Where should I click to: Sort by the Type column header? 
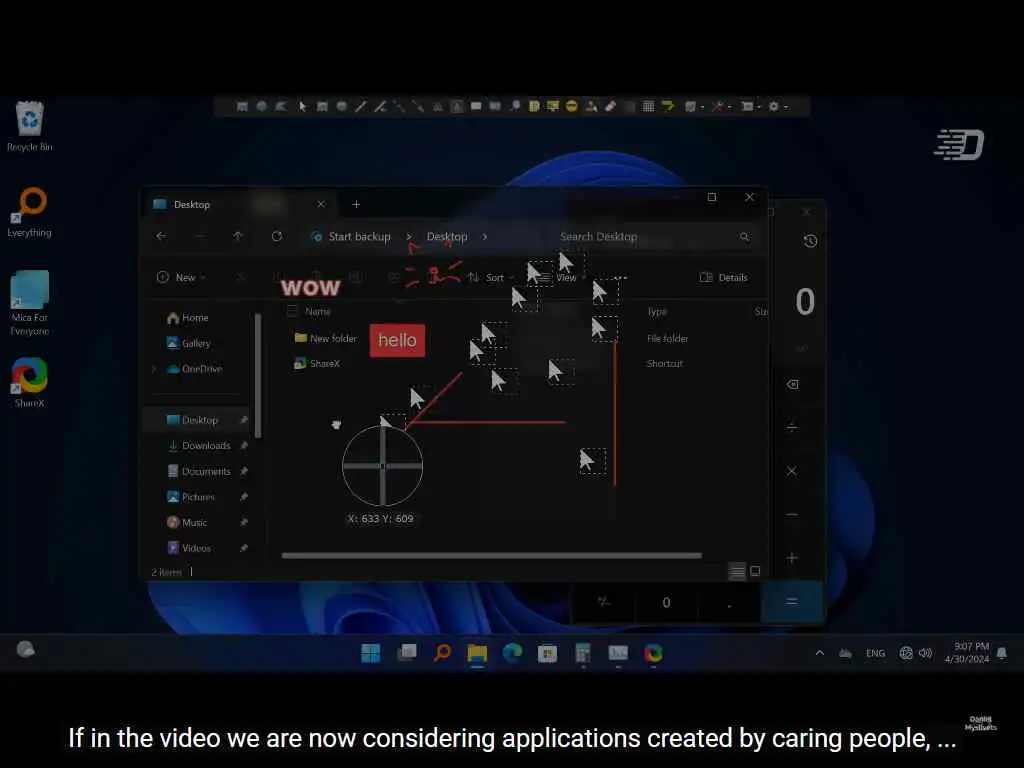657,312
